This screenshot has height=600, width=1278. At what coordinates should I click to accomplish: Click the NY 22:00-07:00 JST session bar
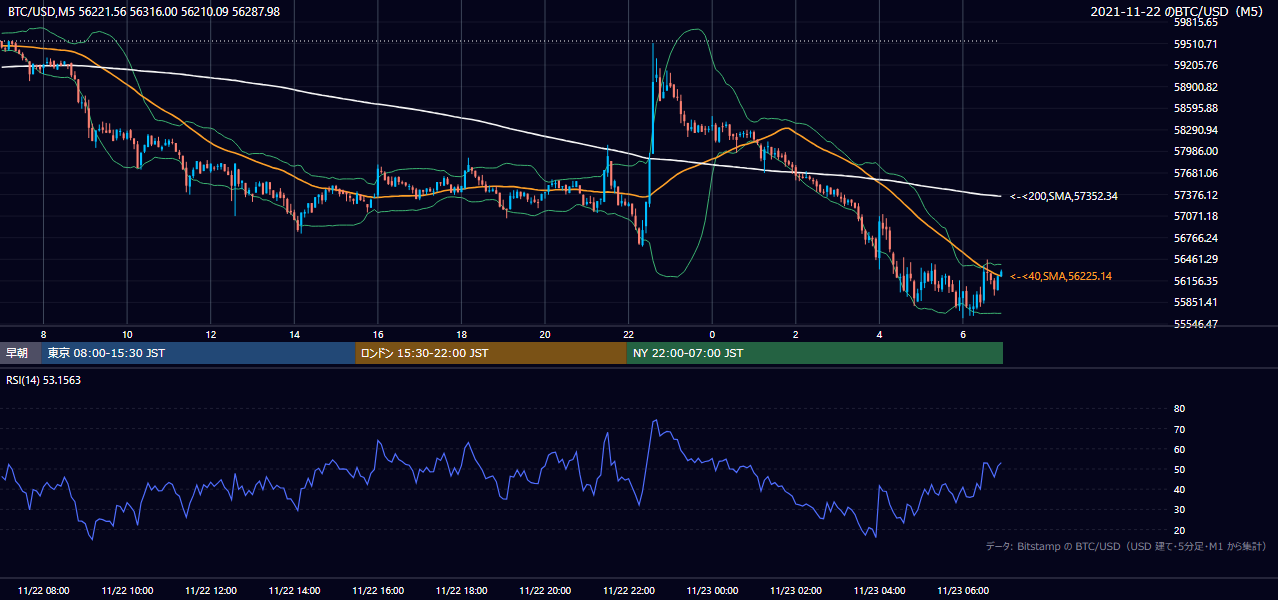click(814, 353)
